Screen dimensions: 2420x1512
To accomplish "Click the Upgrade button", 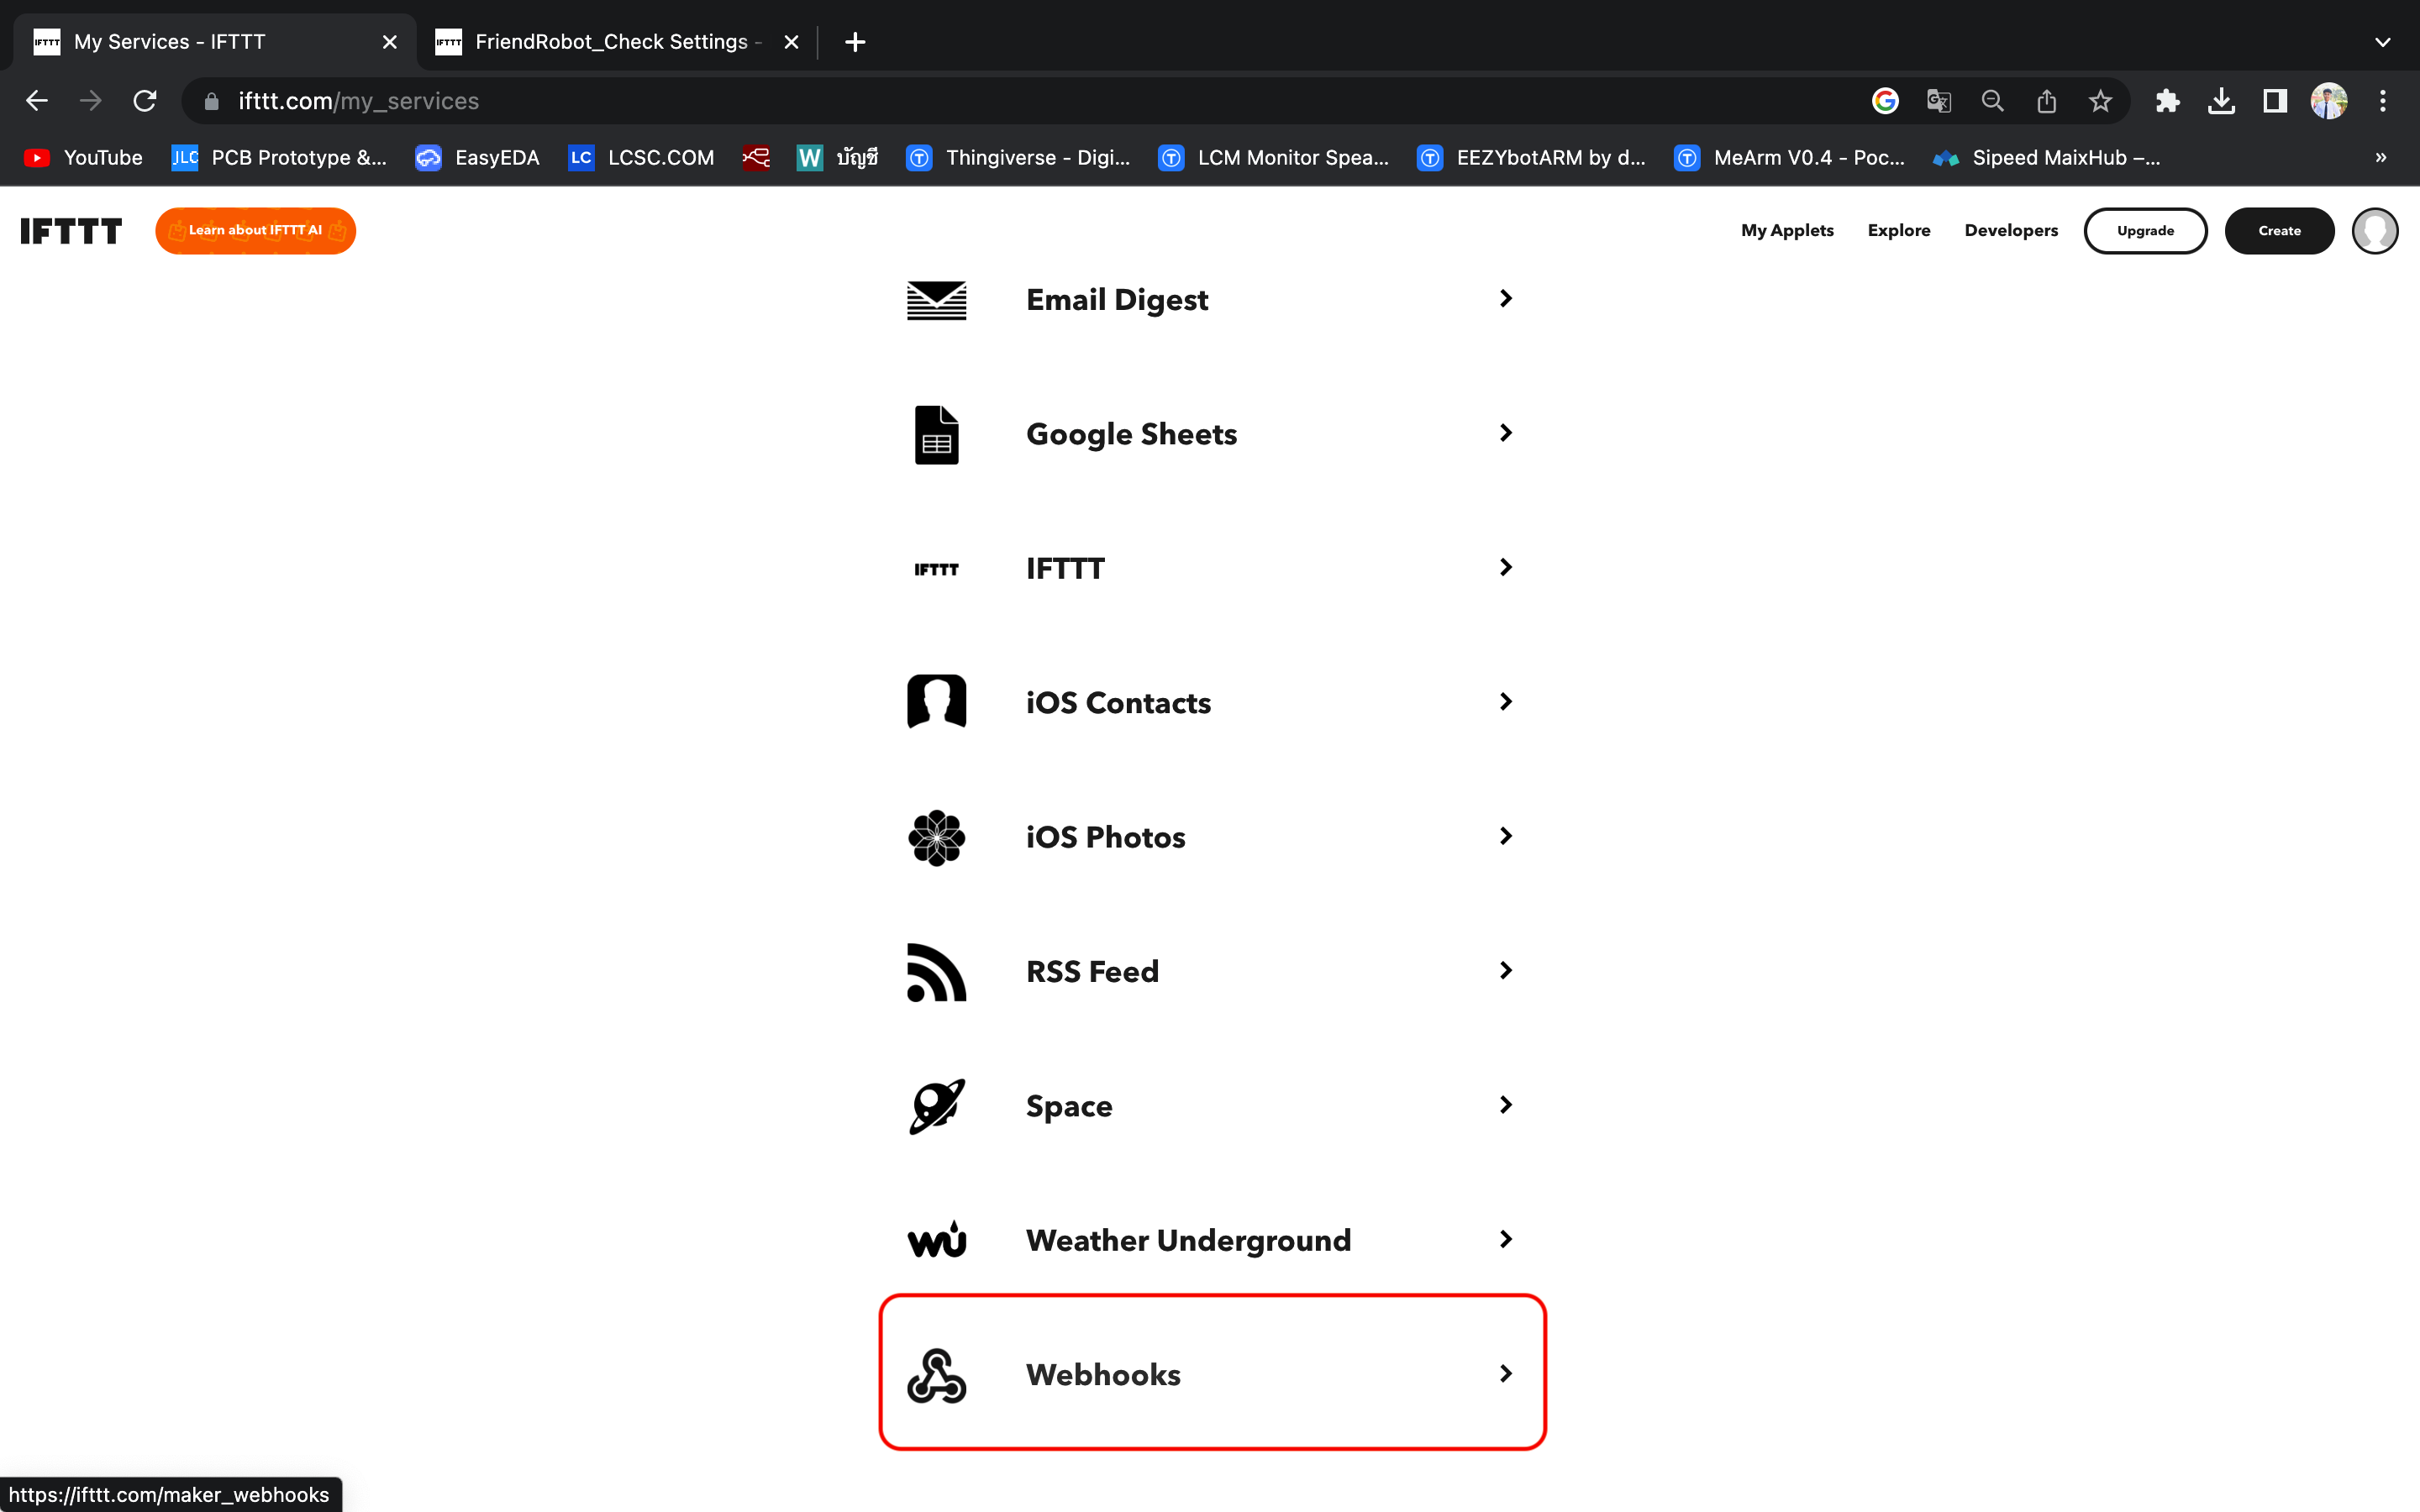I will click(2145, 231).
